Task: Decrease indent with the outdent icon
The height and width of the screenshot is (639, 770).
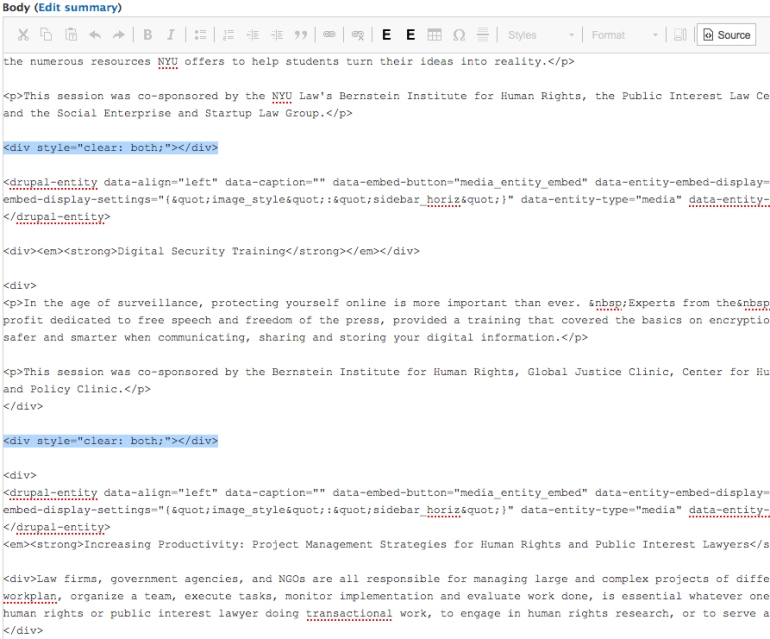Action: (252, 35)
